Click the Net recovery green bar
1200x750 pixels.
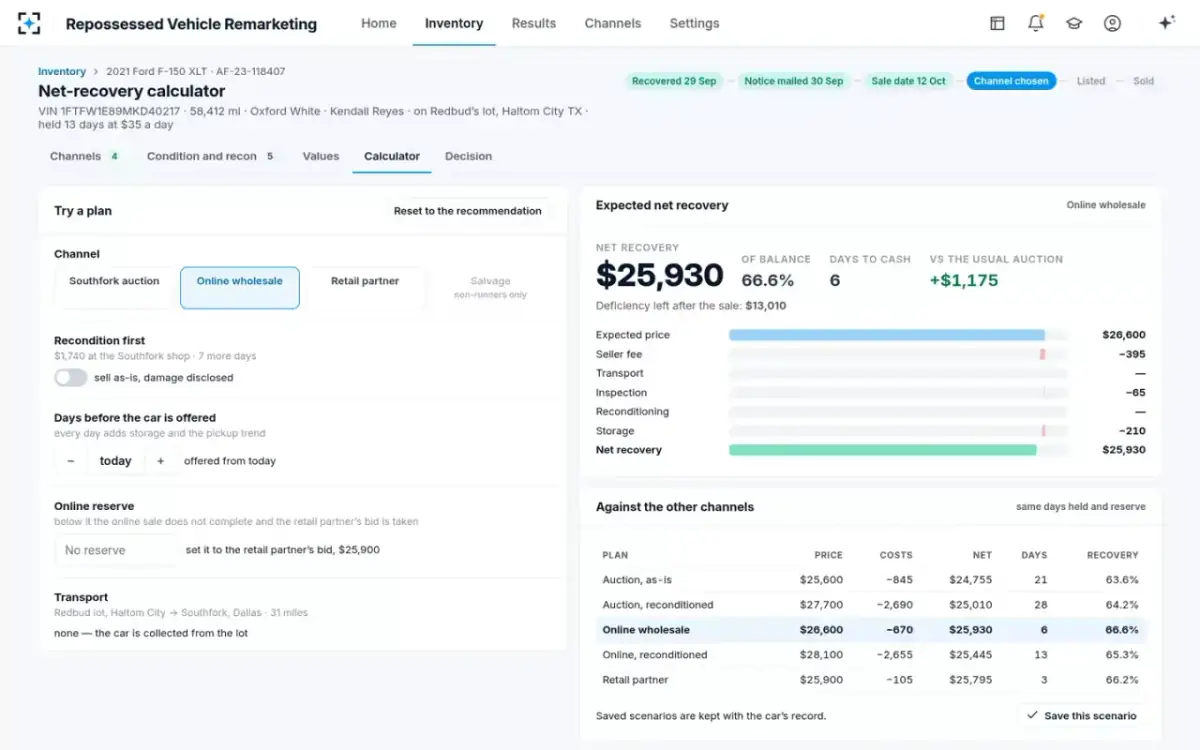[x=883, y=450]
